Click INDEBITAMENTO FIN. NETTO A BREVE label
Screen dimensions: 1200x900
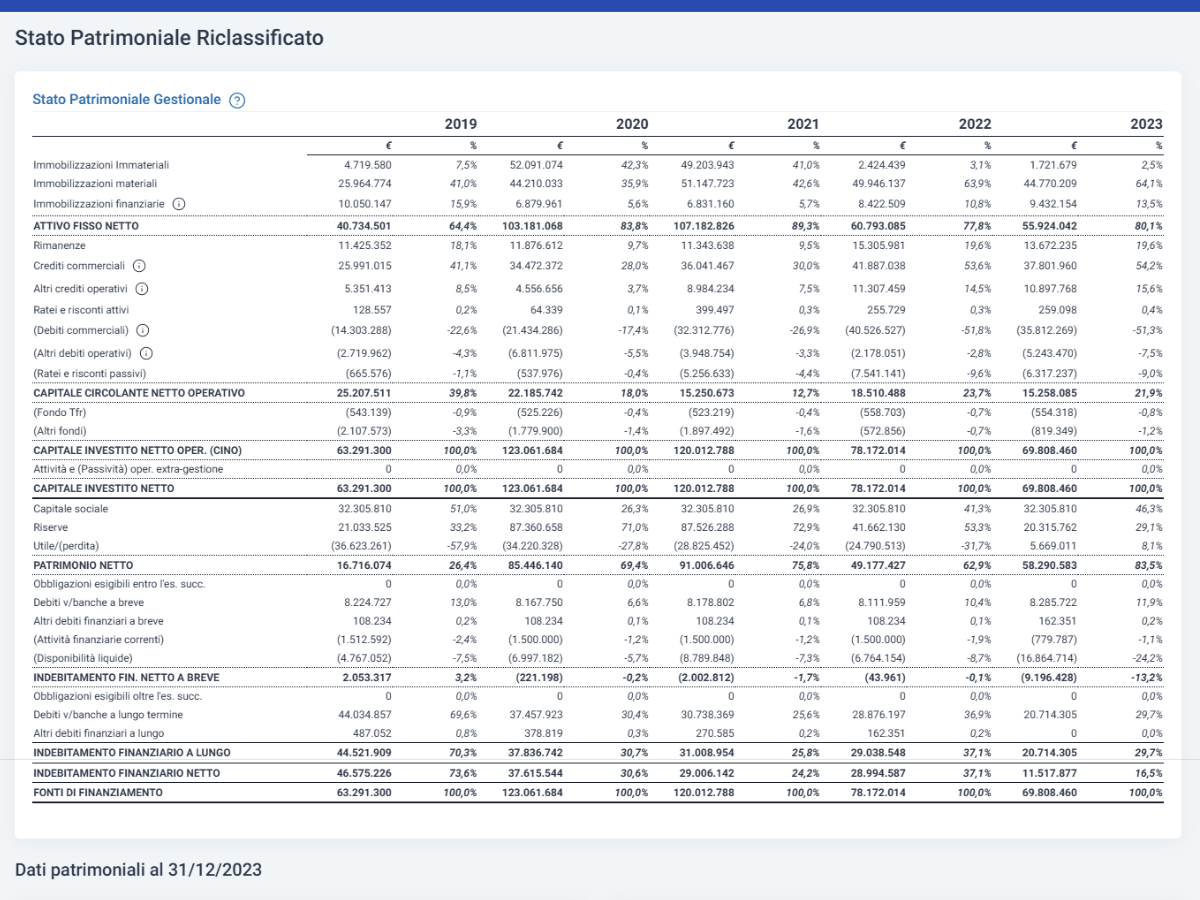pyautogui.click(x=126, y=677)
